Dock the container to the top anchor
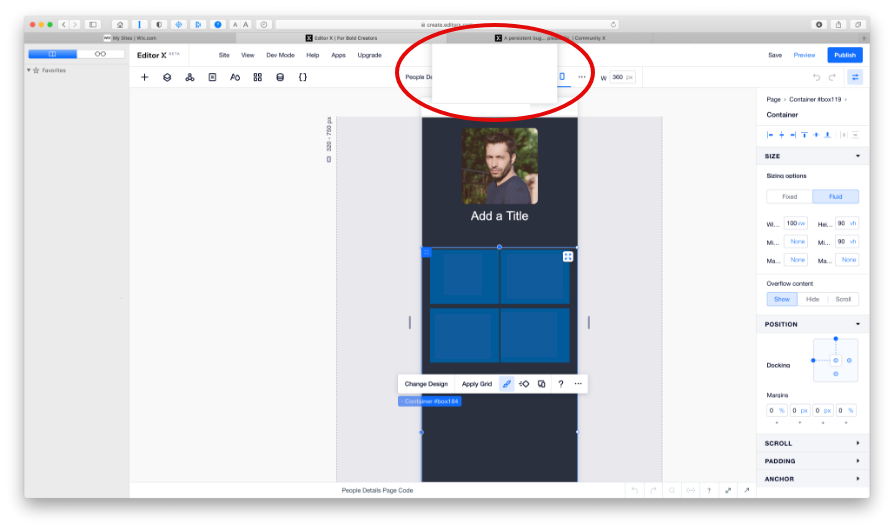This screenshot has height=530, width=894. [x=836, y=339]
